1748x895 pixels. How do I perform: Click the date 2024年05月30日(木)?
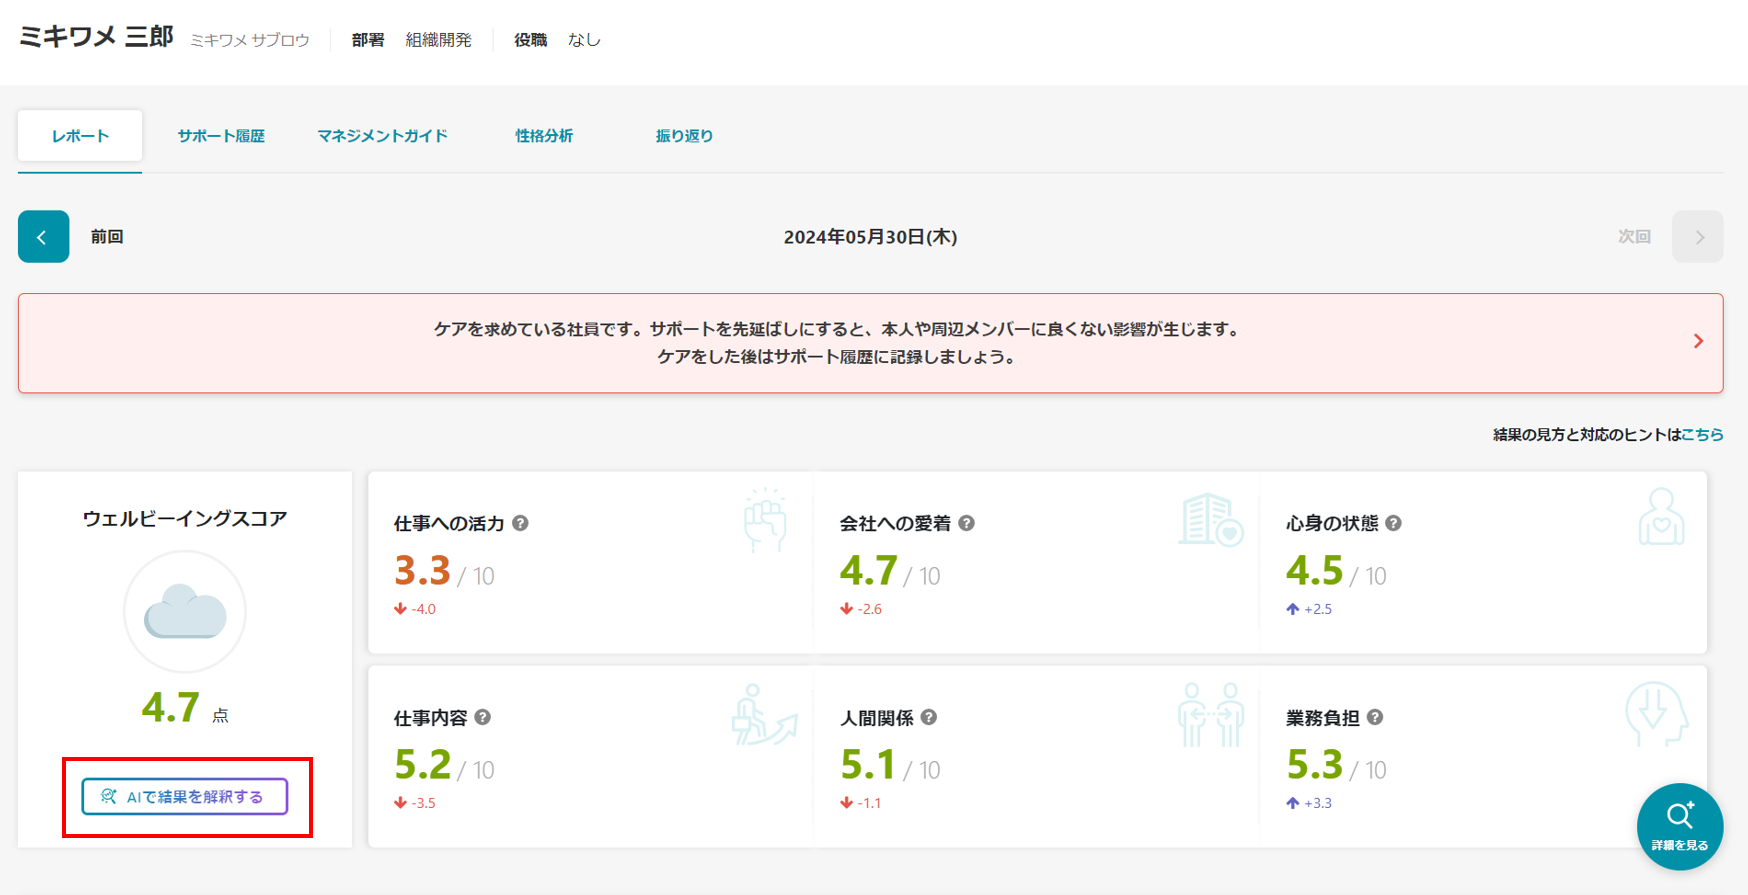[870, 237]
